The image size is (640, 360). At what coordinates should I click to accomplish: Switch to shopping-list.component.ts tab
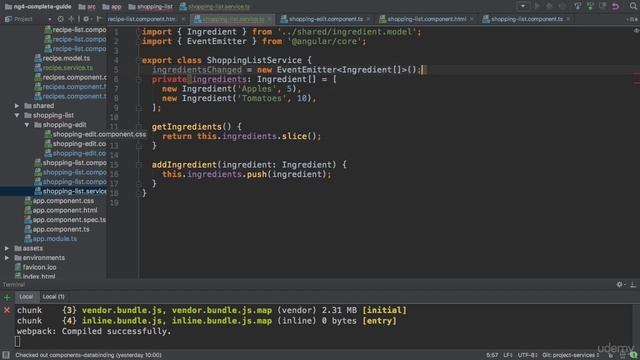click(527, 19)
